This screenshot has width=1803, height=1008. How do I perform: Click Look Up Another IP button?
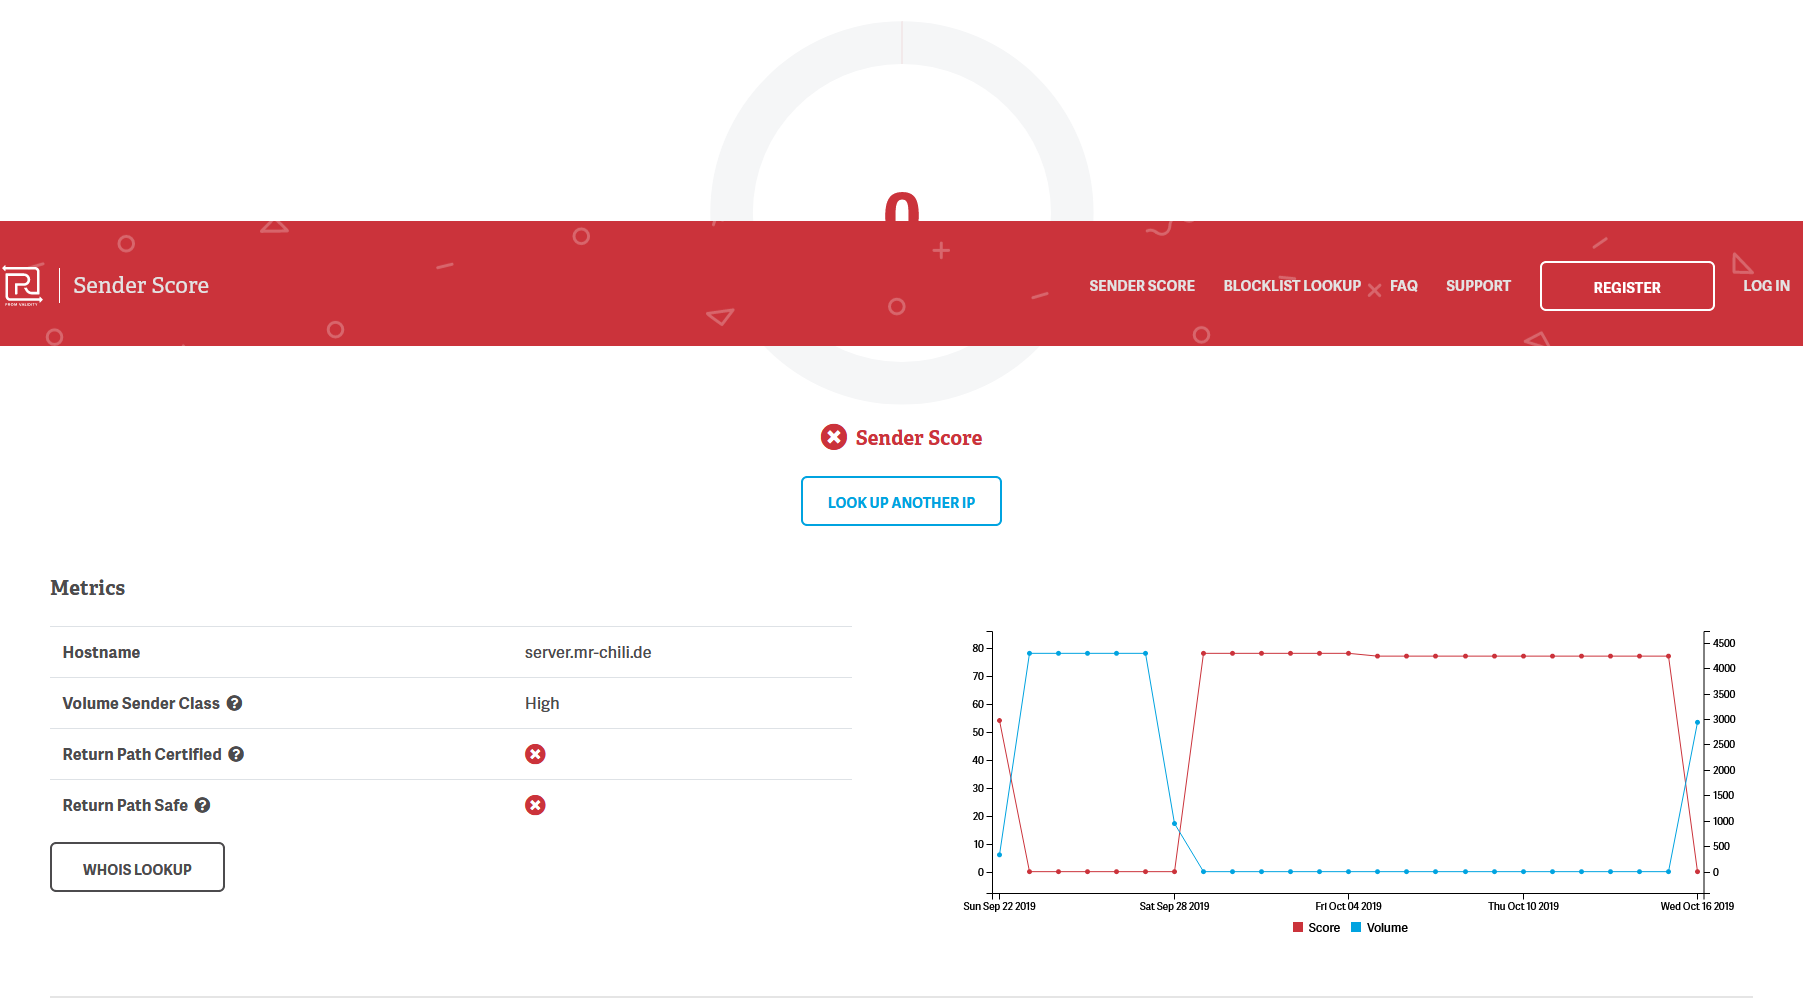pos(901,501)
